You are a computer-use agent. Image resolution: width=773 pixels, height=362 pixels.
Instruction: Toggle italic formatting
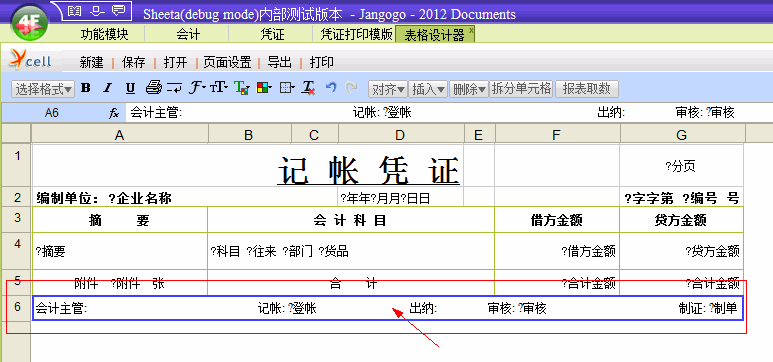(x=107, y=88)
